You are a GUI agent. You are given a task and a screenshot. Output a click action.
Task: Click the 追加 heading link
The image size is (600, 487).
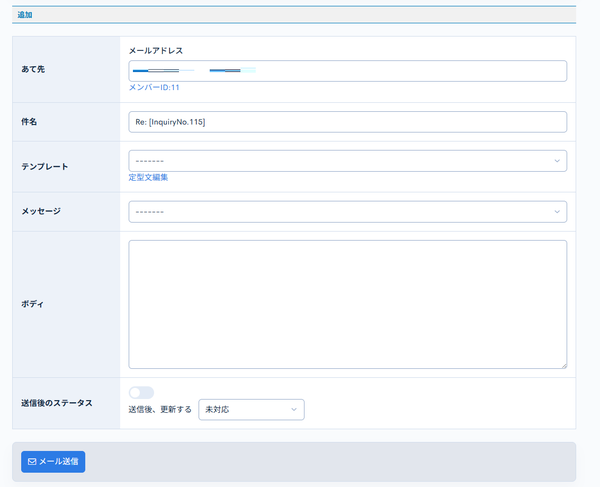25,15
